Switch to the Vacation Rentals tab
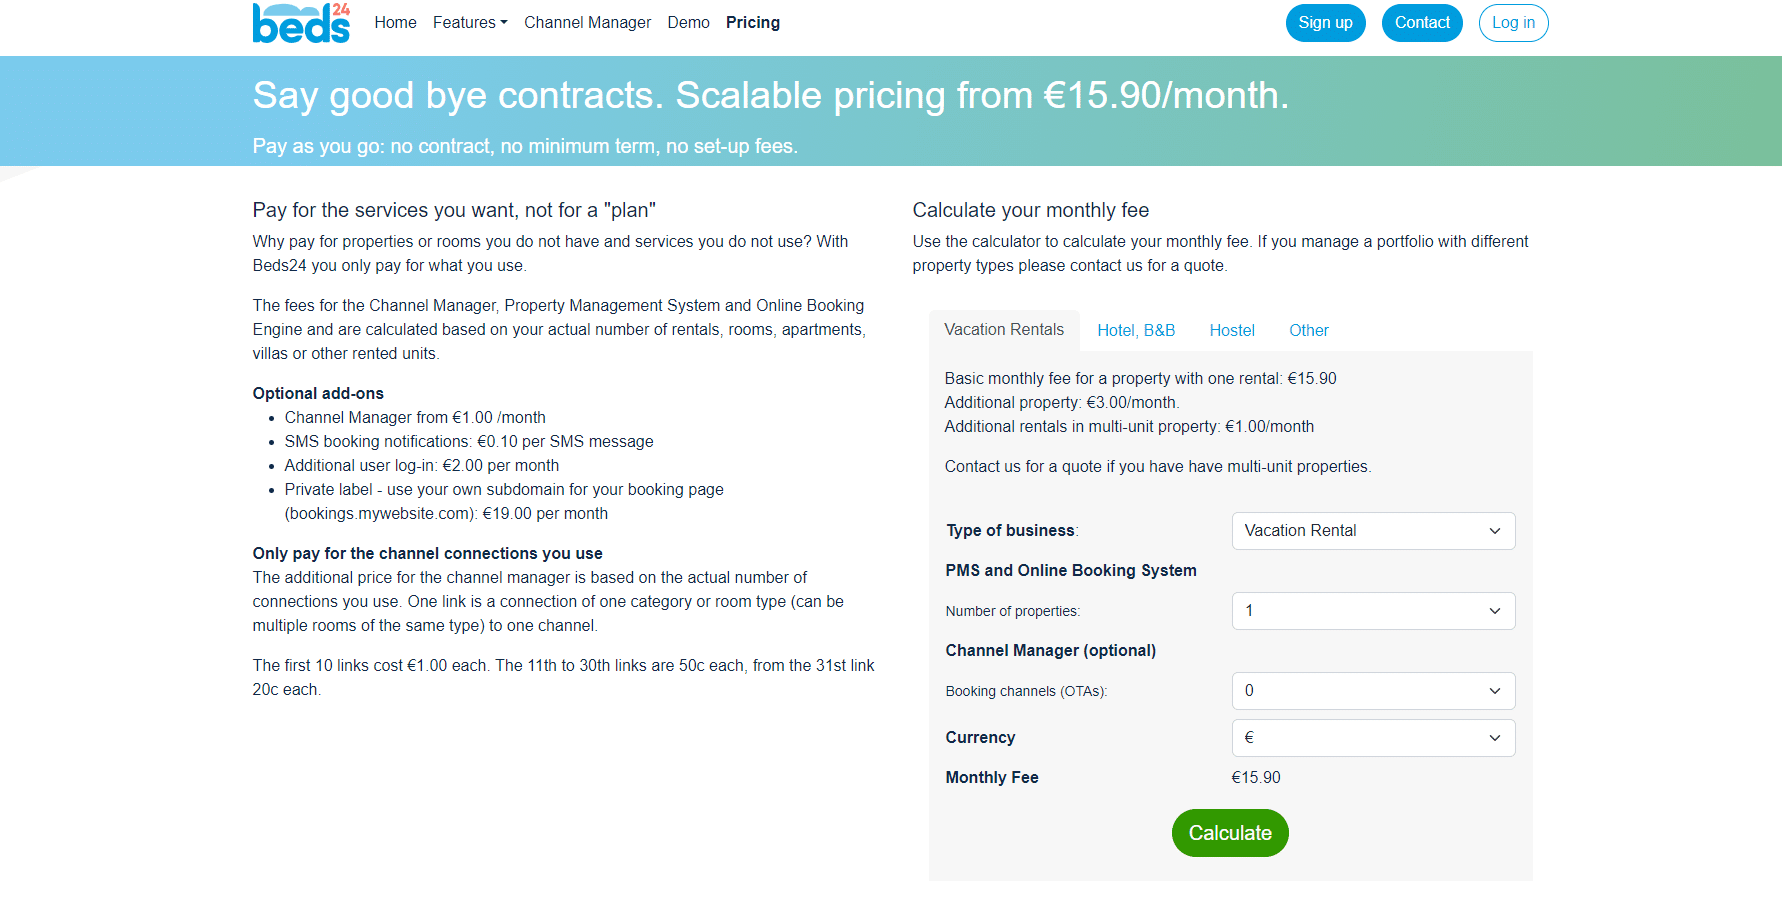Viewport: 1782px width, 900px height. tap(1004, 330)
